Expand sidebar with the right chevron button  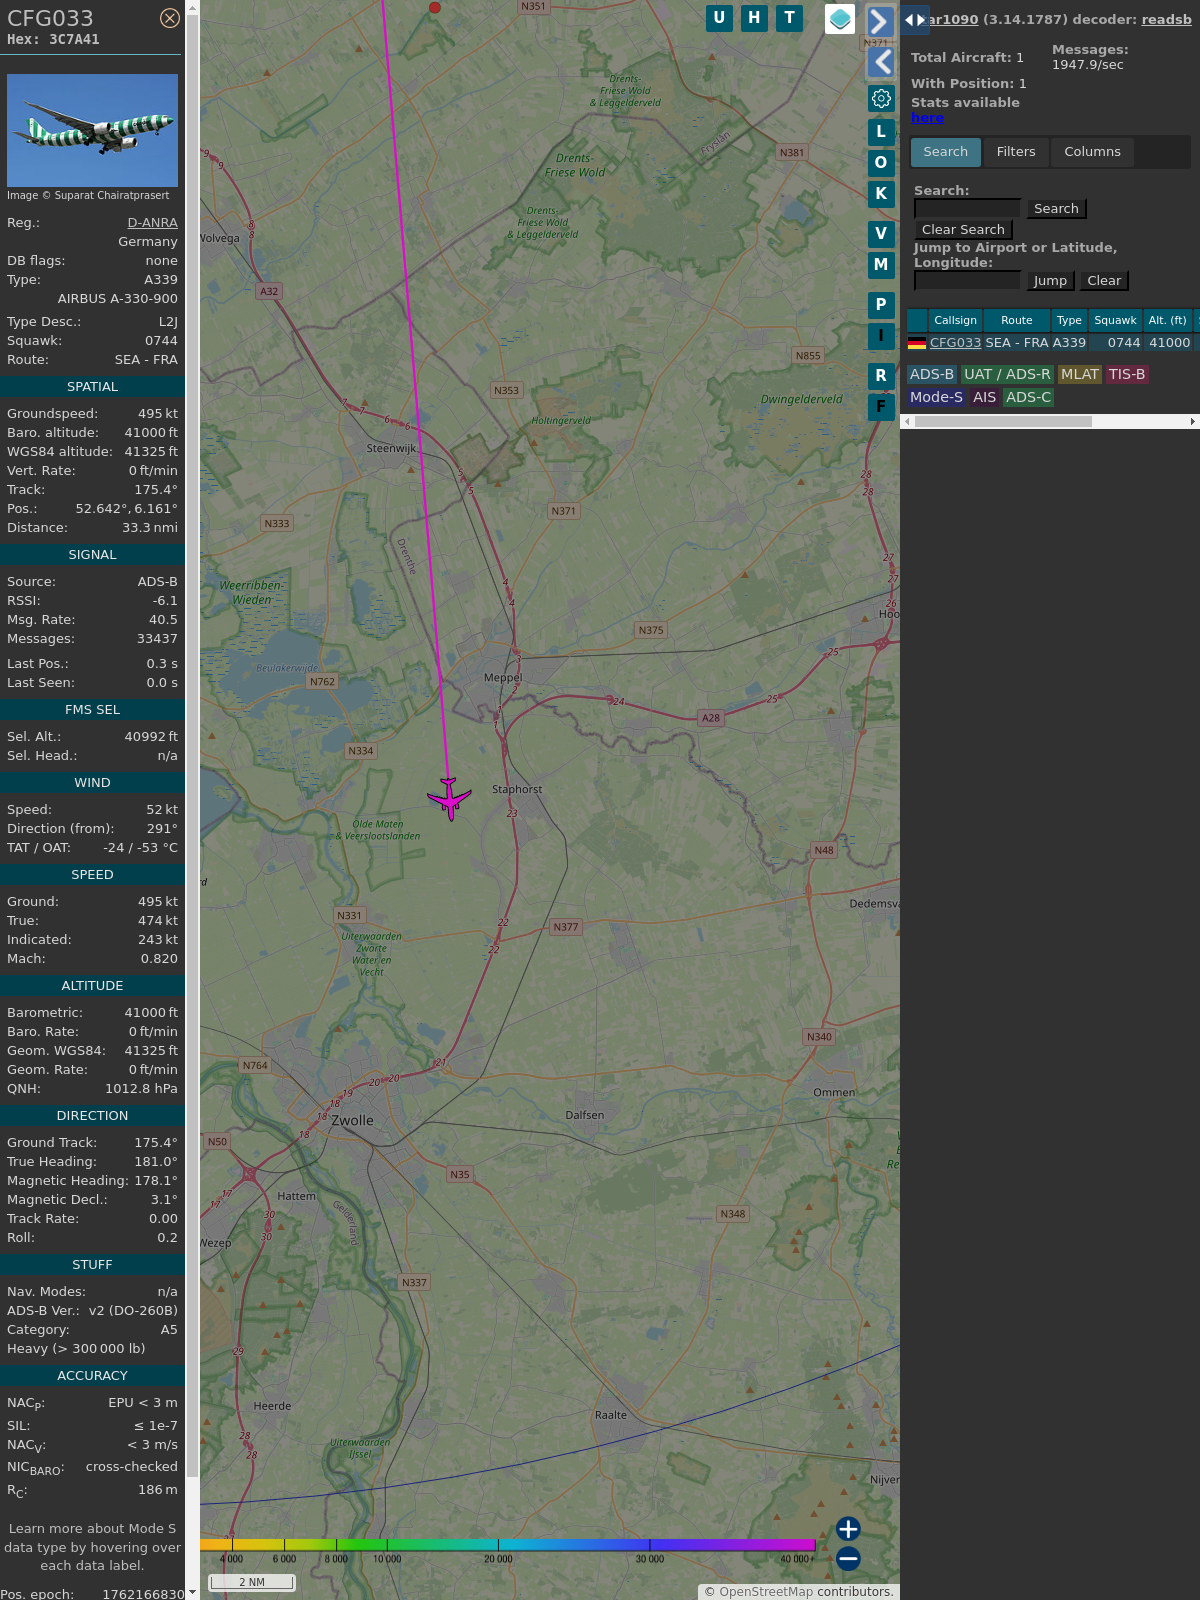coord(880,22)
